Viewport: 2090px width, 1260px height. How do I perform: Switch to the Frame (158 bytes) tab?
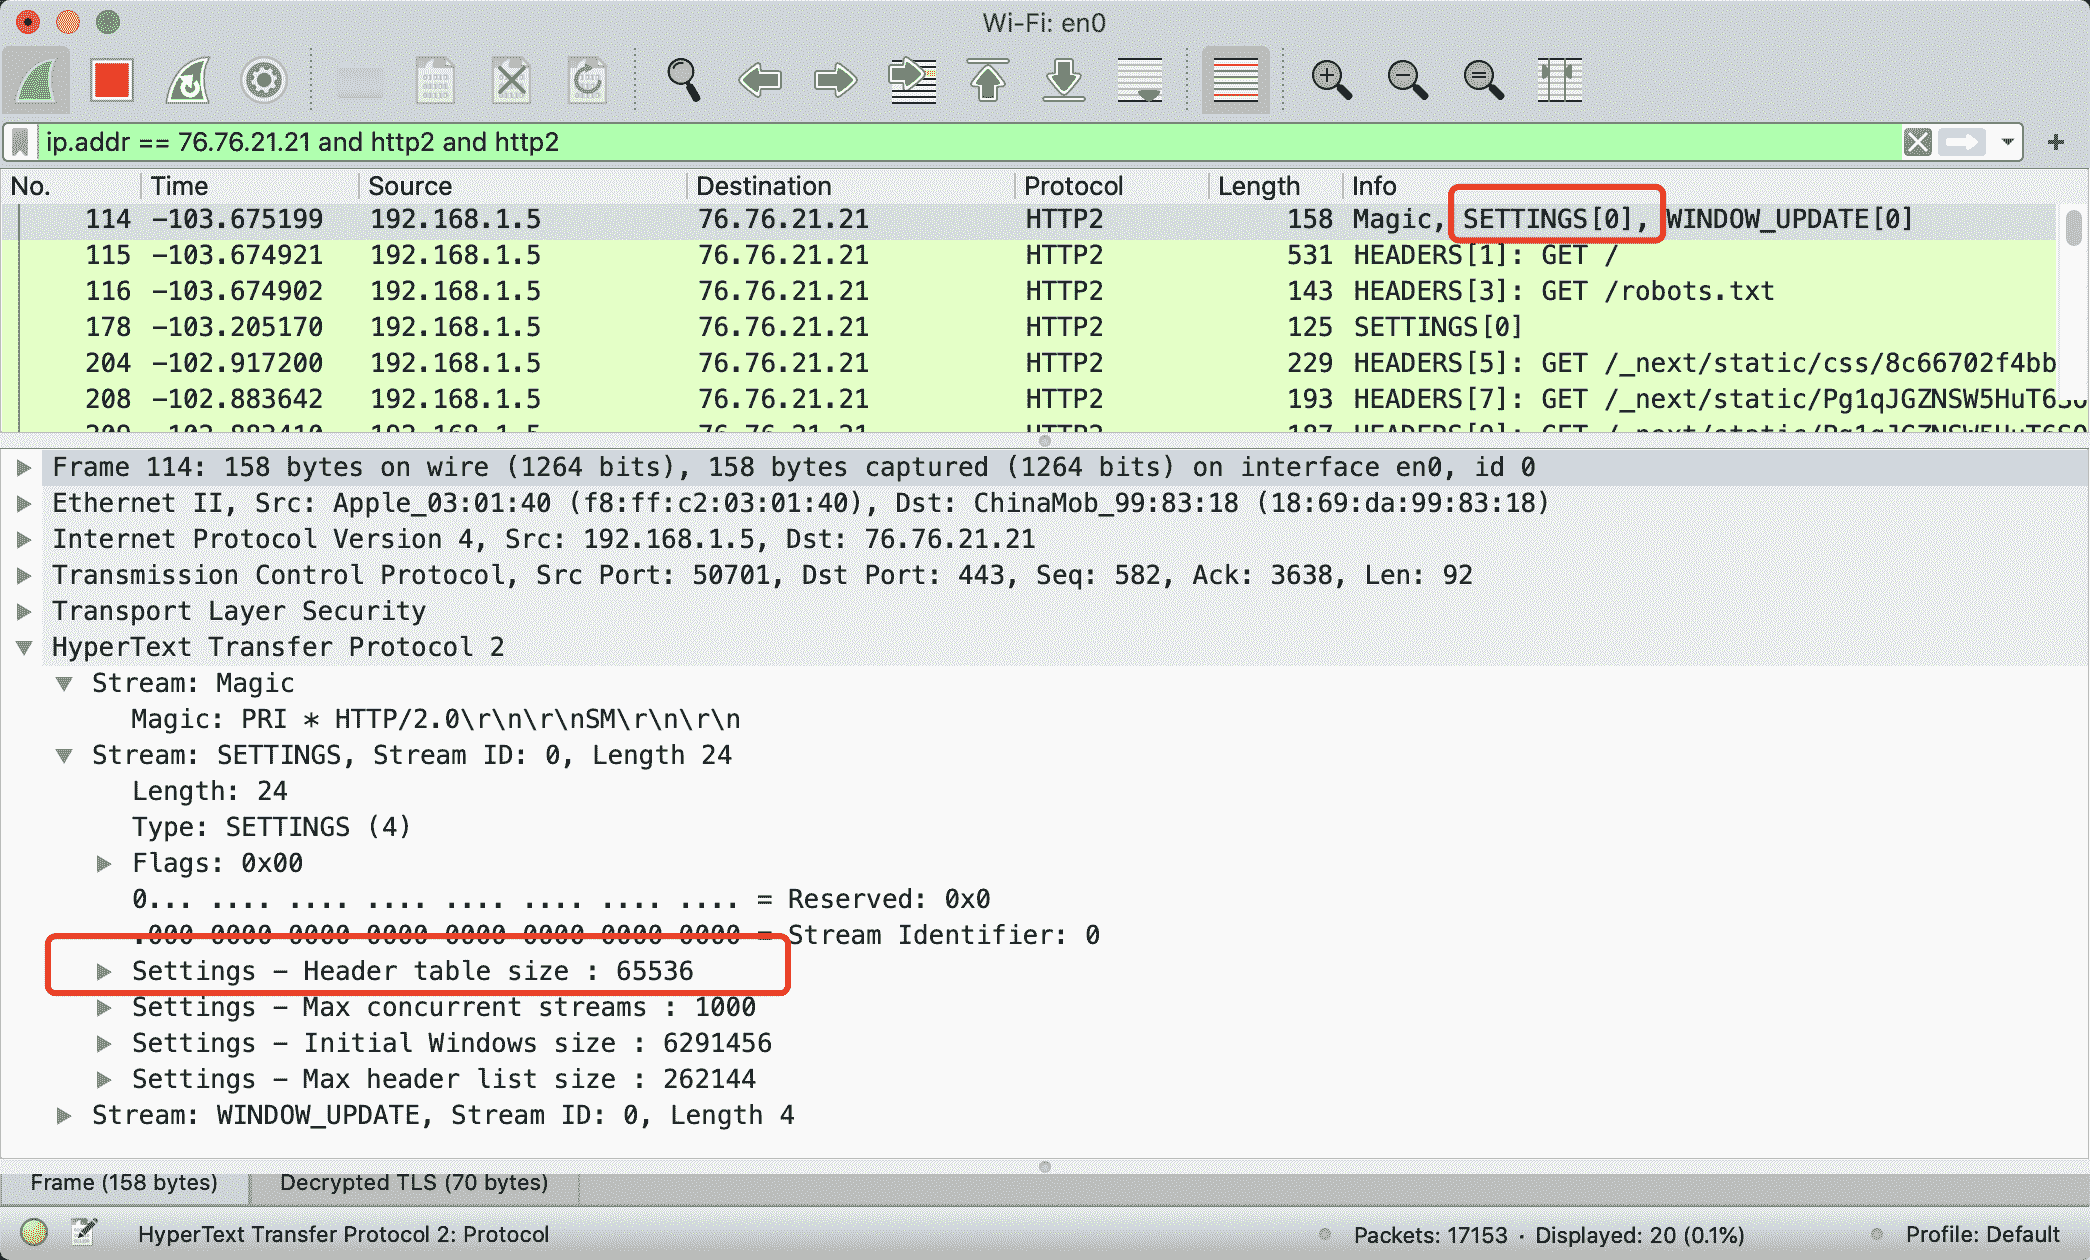[124, 1183]
